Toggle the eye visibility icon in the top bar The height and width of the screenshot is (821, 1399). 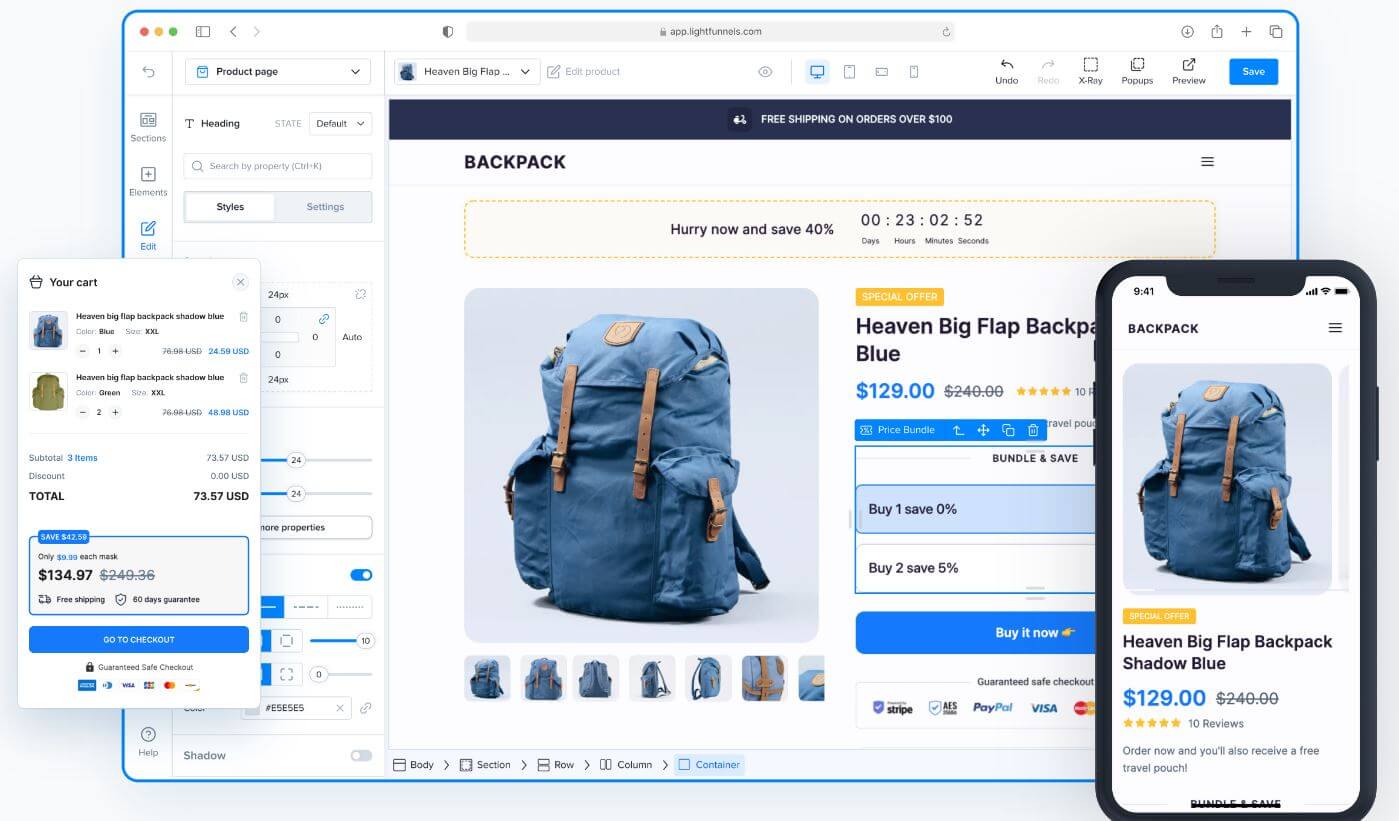click(765, 72)
